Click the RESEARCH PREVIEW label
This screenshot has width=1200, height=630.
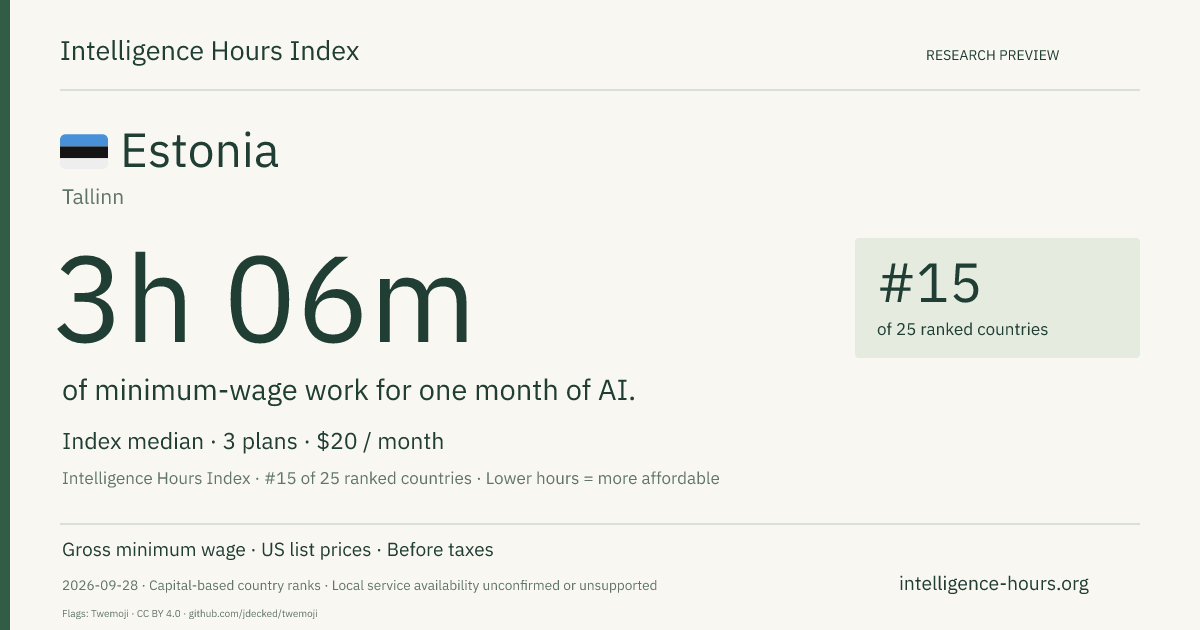click(x=992, y=55)
